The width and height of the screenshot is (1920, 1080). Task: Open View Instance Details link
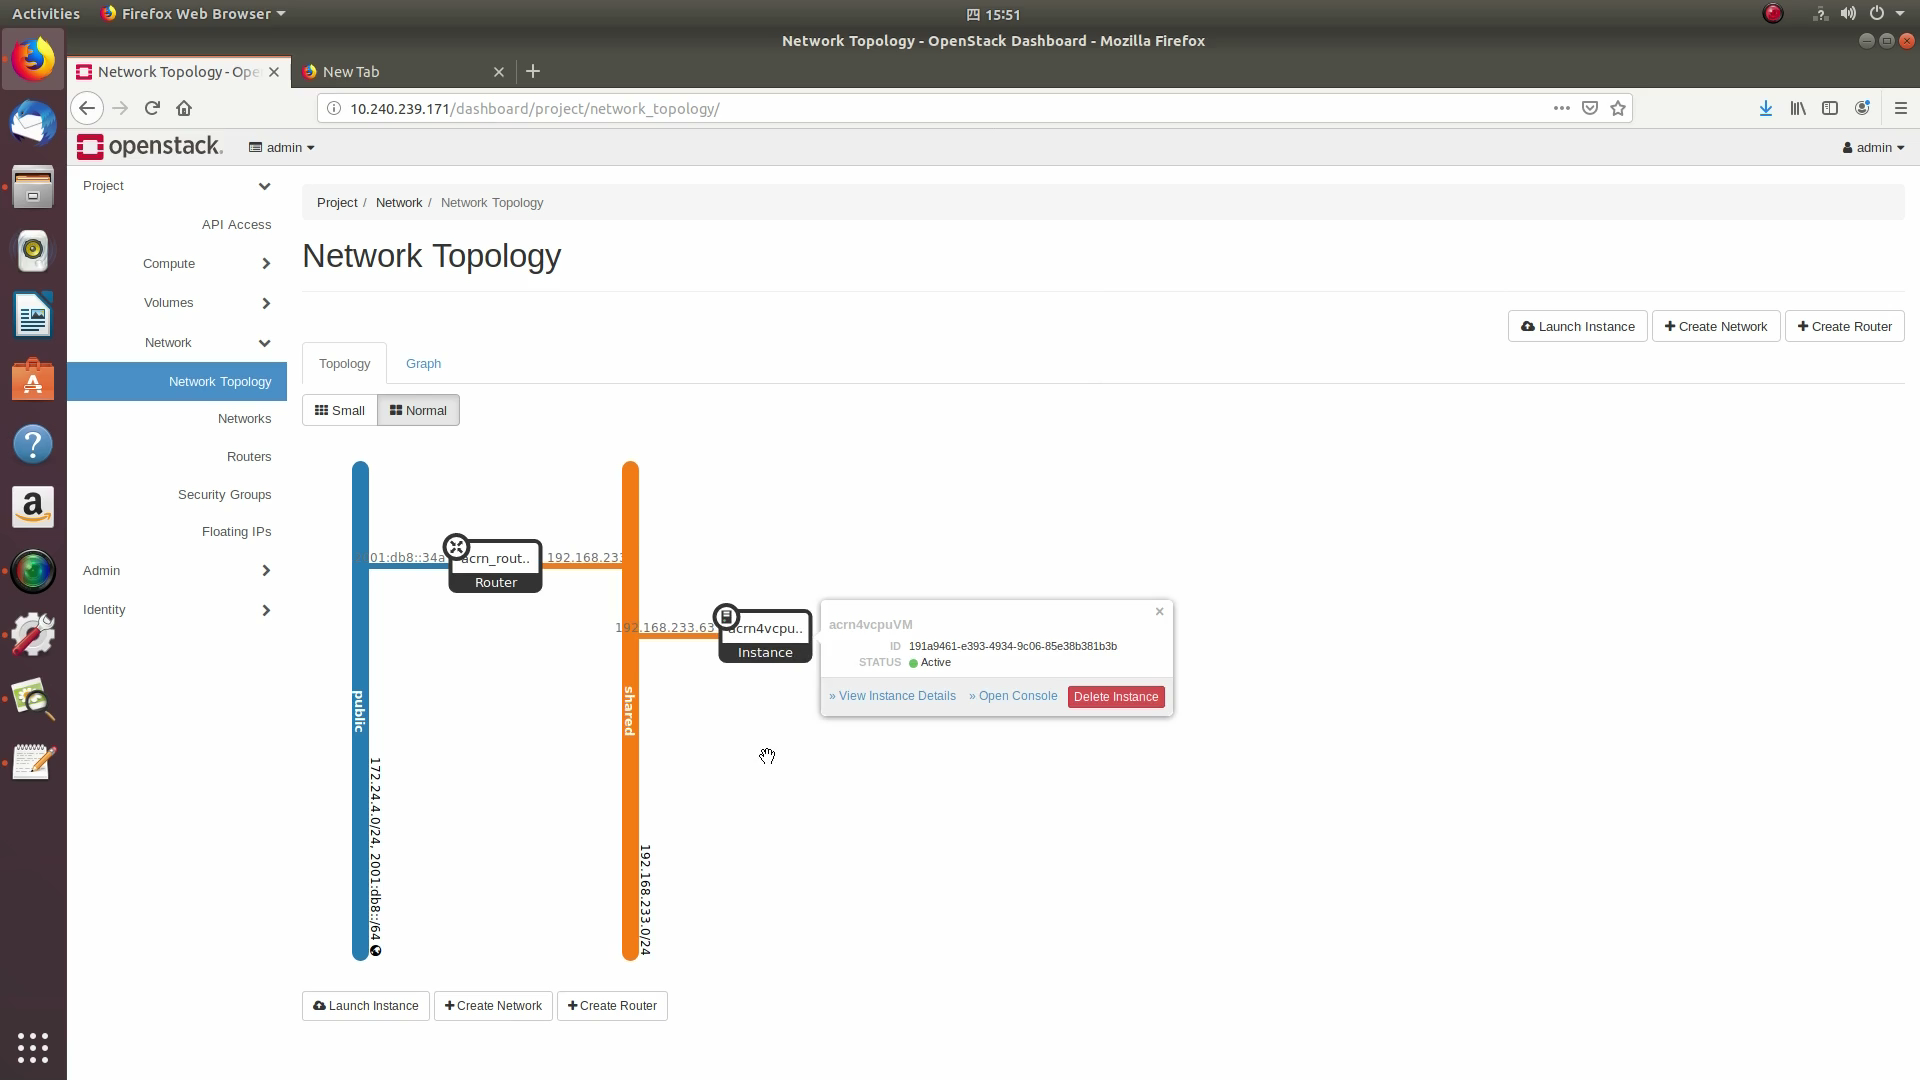tap(892, 696)
